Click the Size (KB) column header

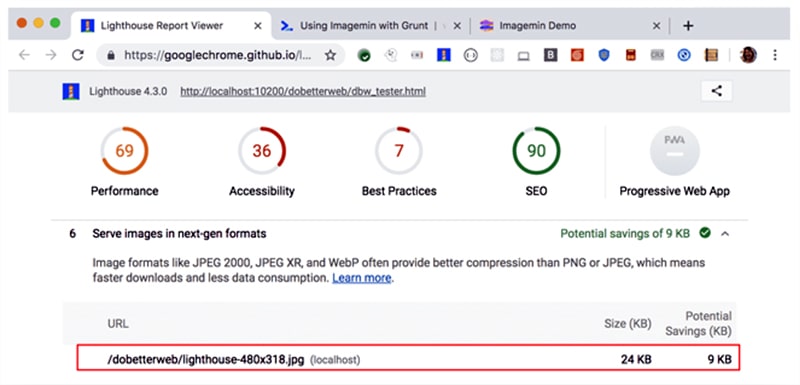pos(627,324)
